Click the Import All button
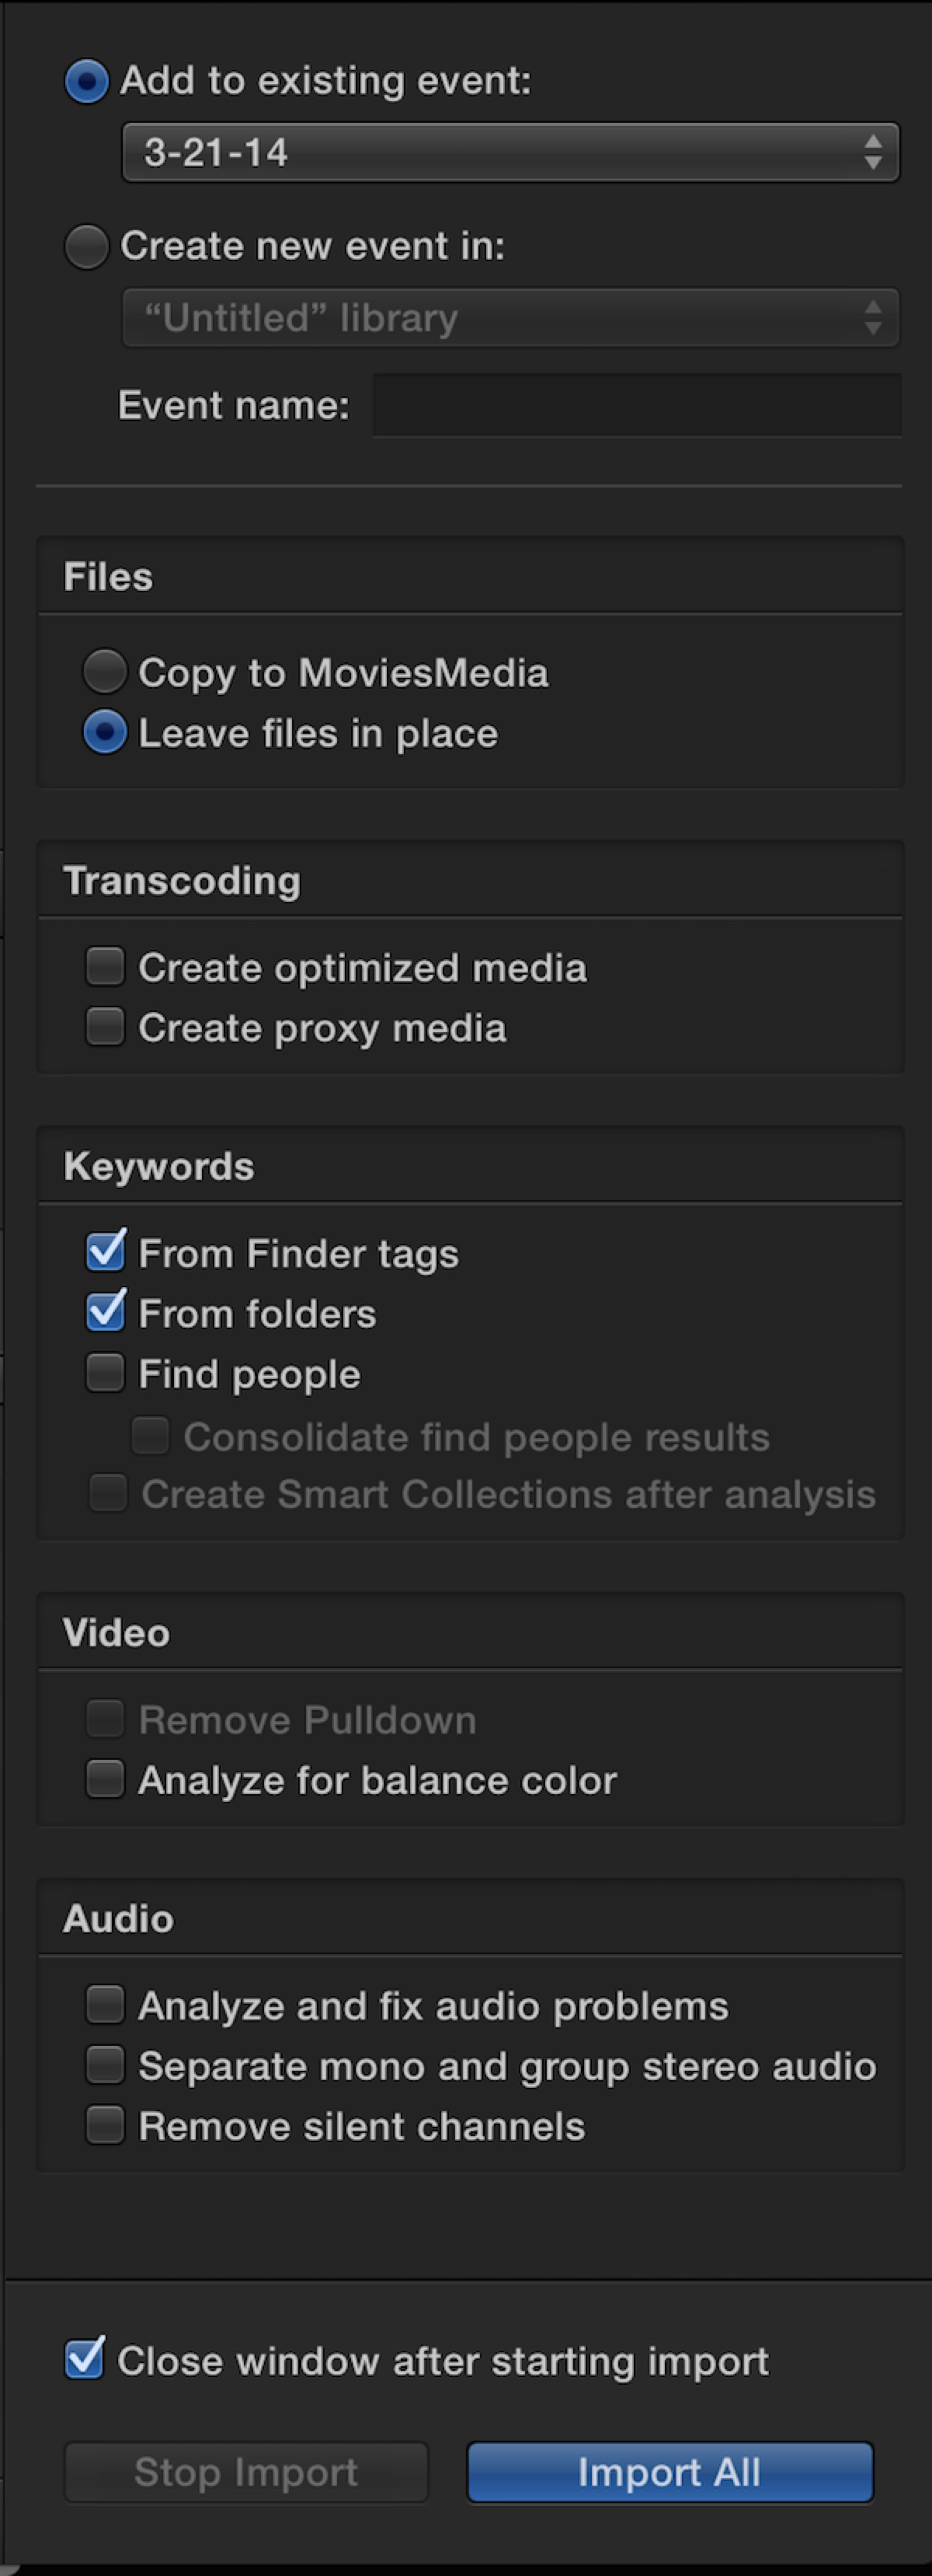Image resolution: width=932 pixels, height=2576 pixels. point(669,2472)
